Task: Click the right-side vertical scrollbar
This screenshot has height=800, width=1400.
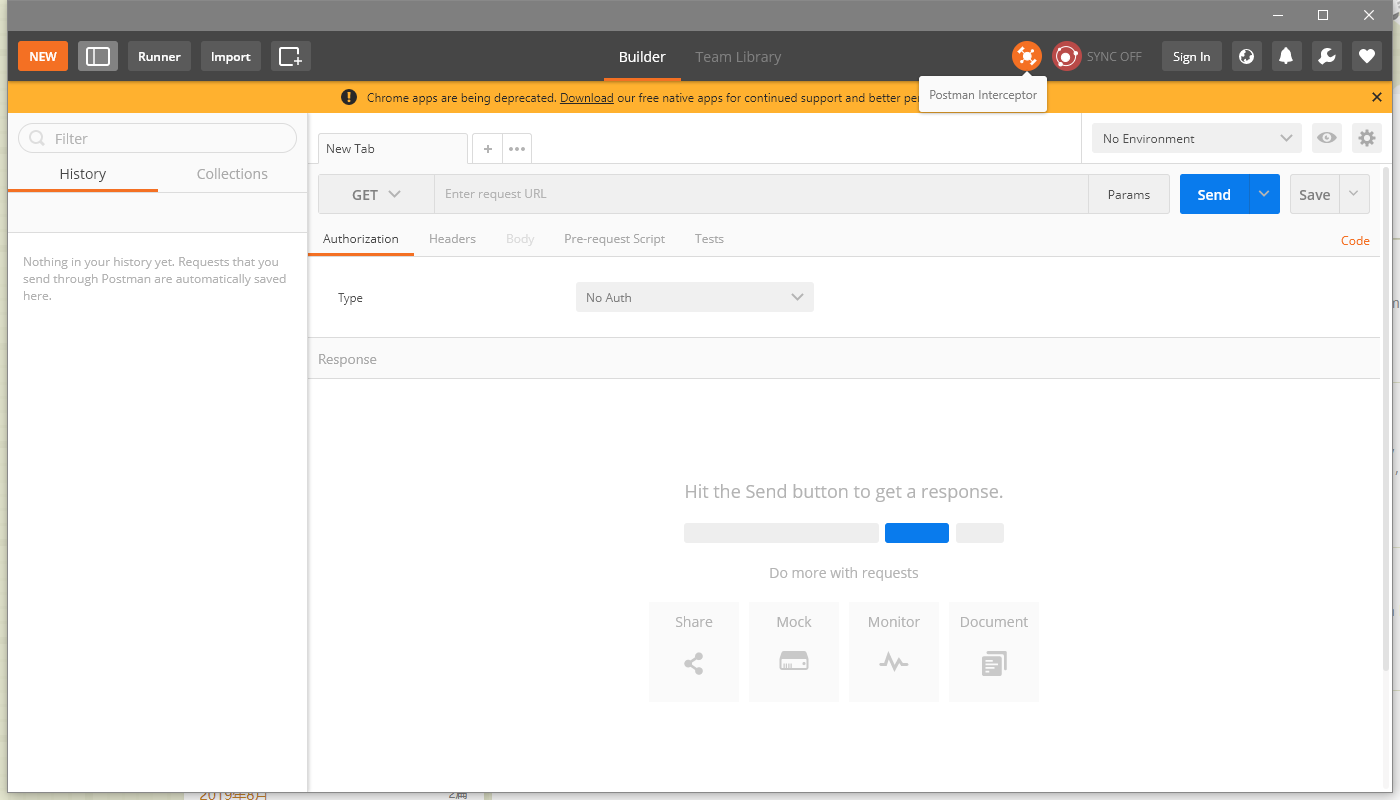Action: pyautogui.click(x=1385, y=420)
